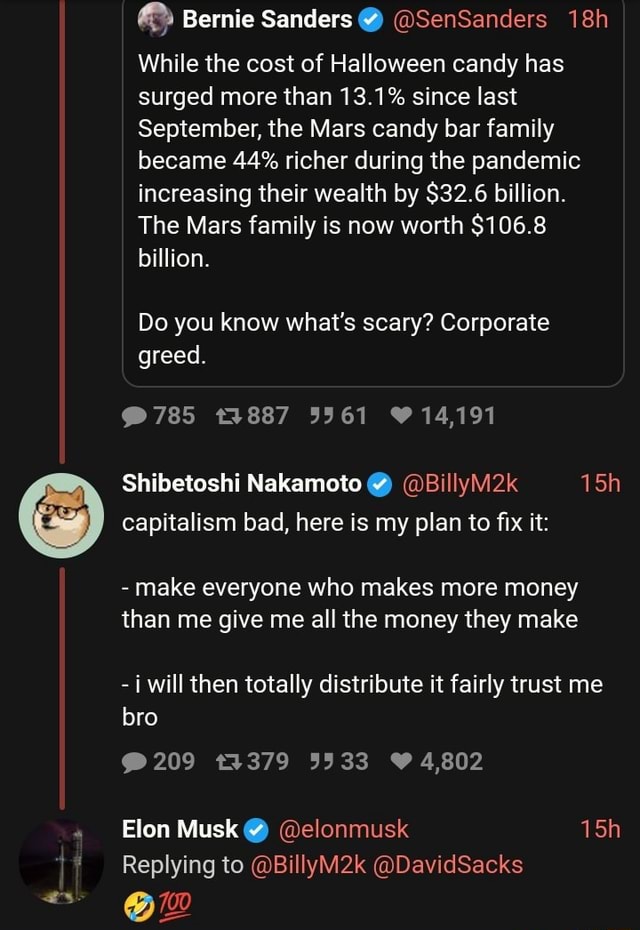Like the Bernie Sanders tweet
Image resolution: width=640 pixels, height=930 pixels.
tap(405, 415)
